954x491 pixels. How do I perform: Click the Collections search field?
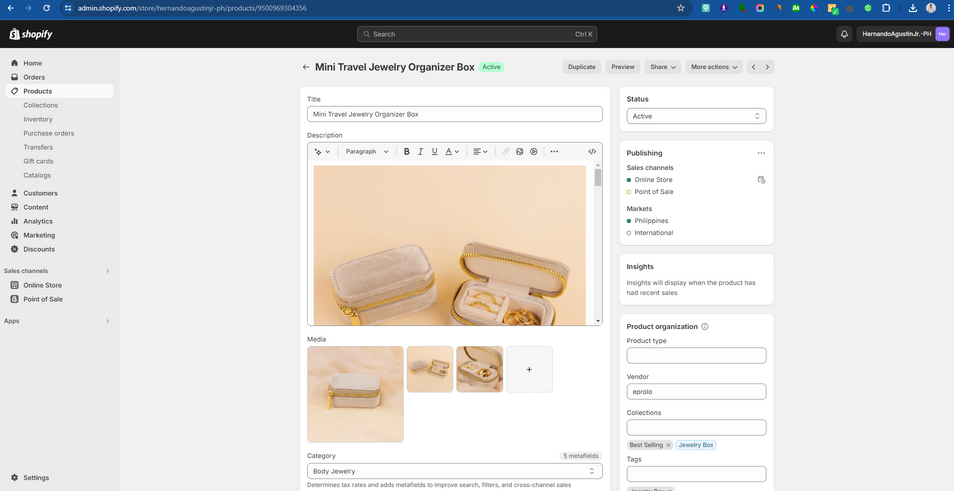pos(696,427)
